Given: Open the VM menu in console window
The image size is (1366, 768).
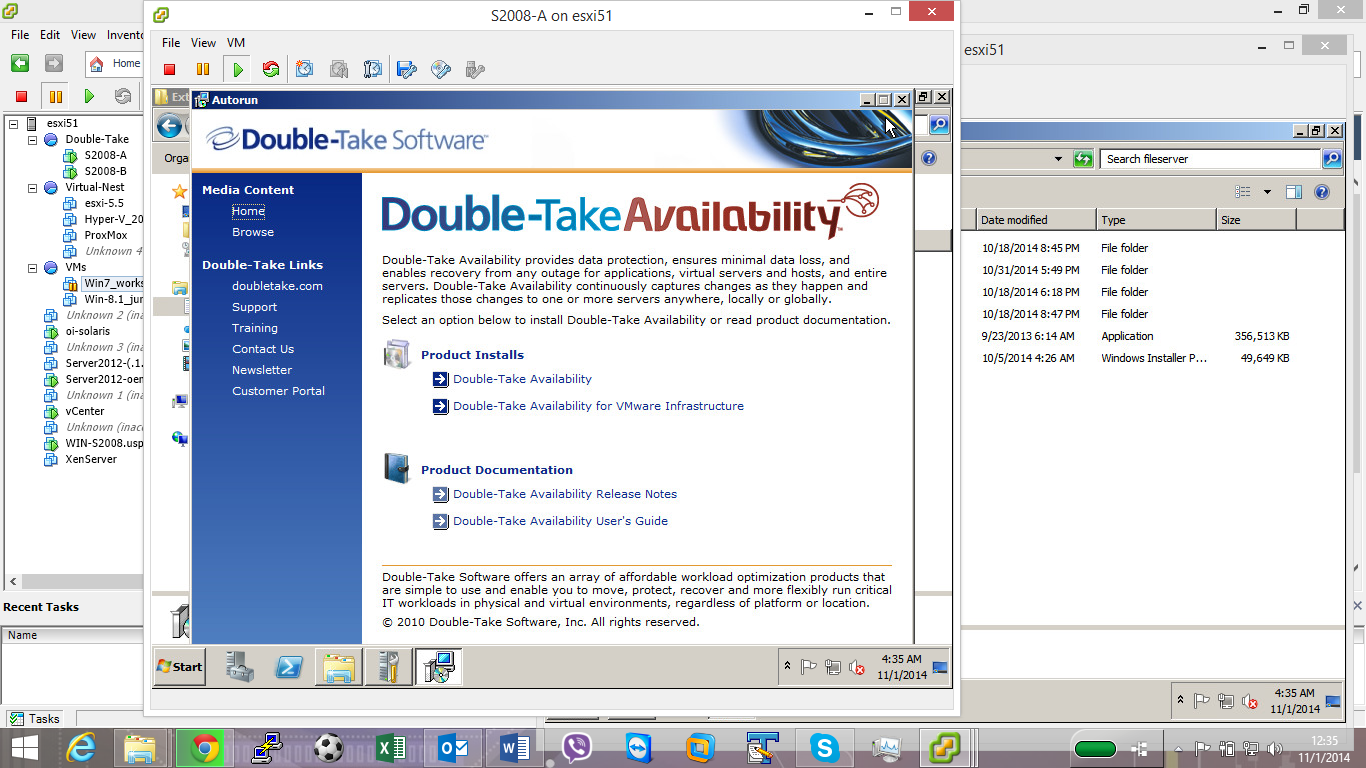Looking at the screenshot, I should coord(236,43).
